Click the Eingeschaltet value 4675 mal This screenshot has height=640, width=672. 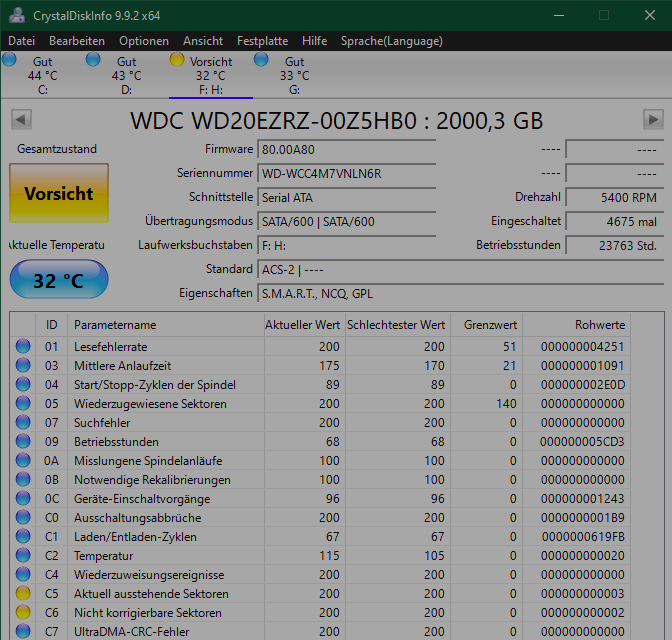(x=615, y=222)
